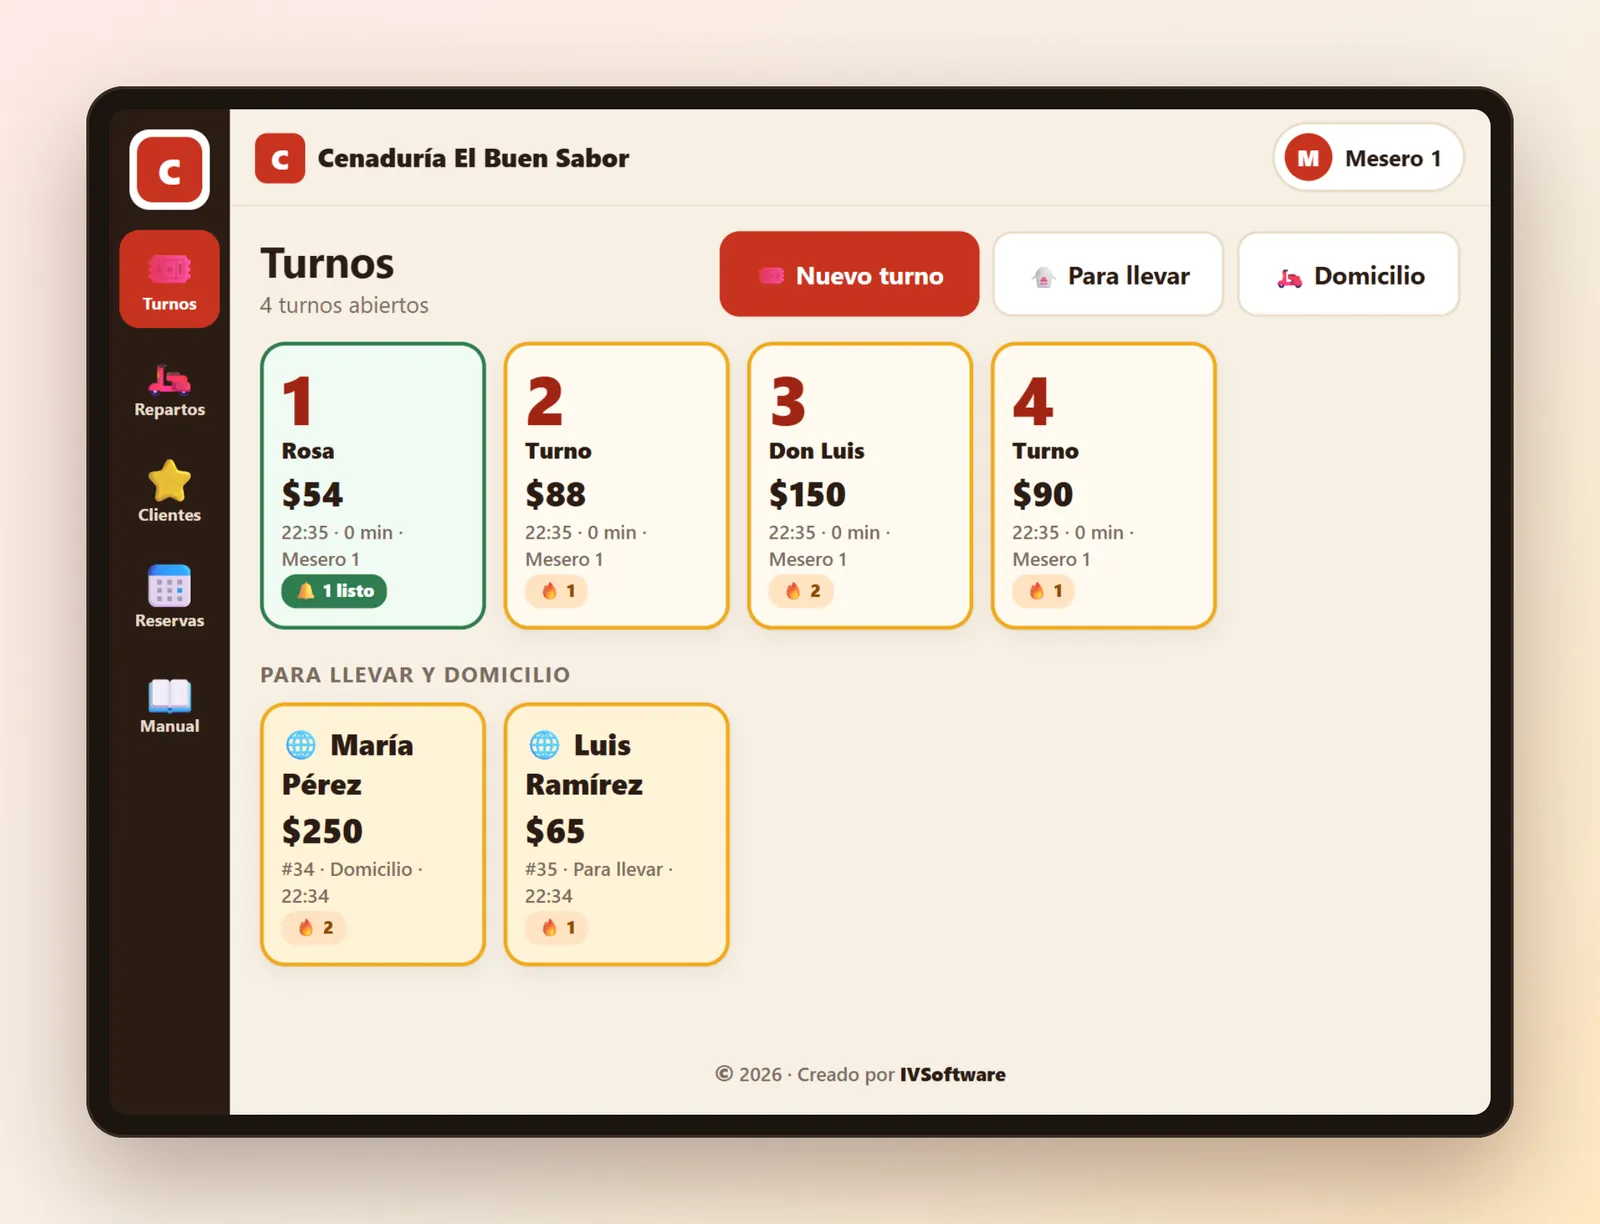The image size is (1600, 1224).
Task: Click the $250 total on María Pérez
Action: [x=322, y=832]
